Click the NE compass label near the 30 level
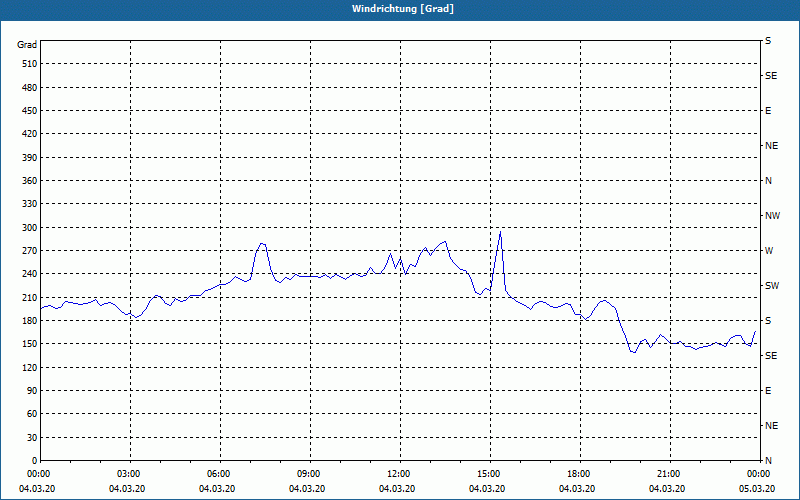 [x=771, y=426]
